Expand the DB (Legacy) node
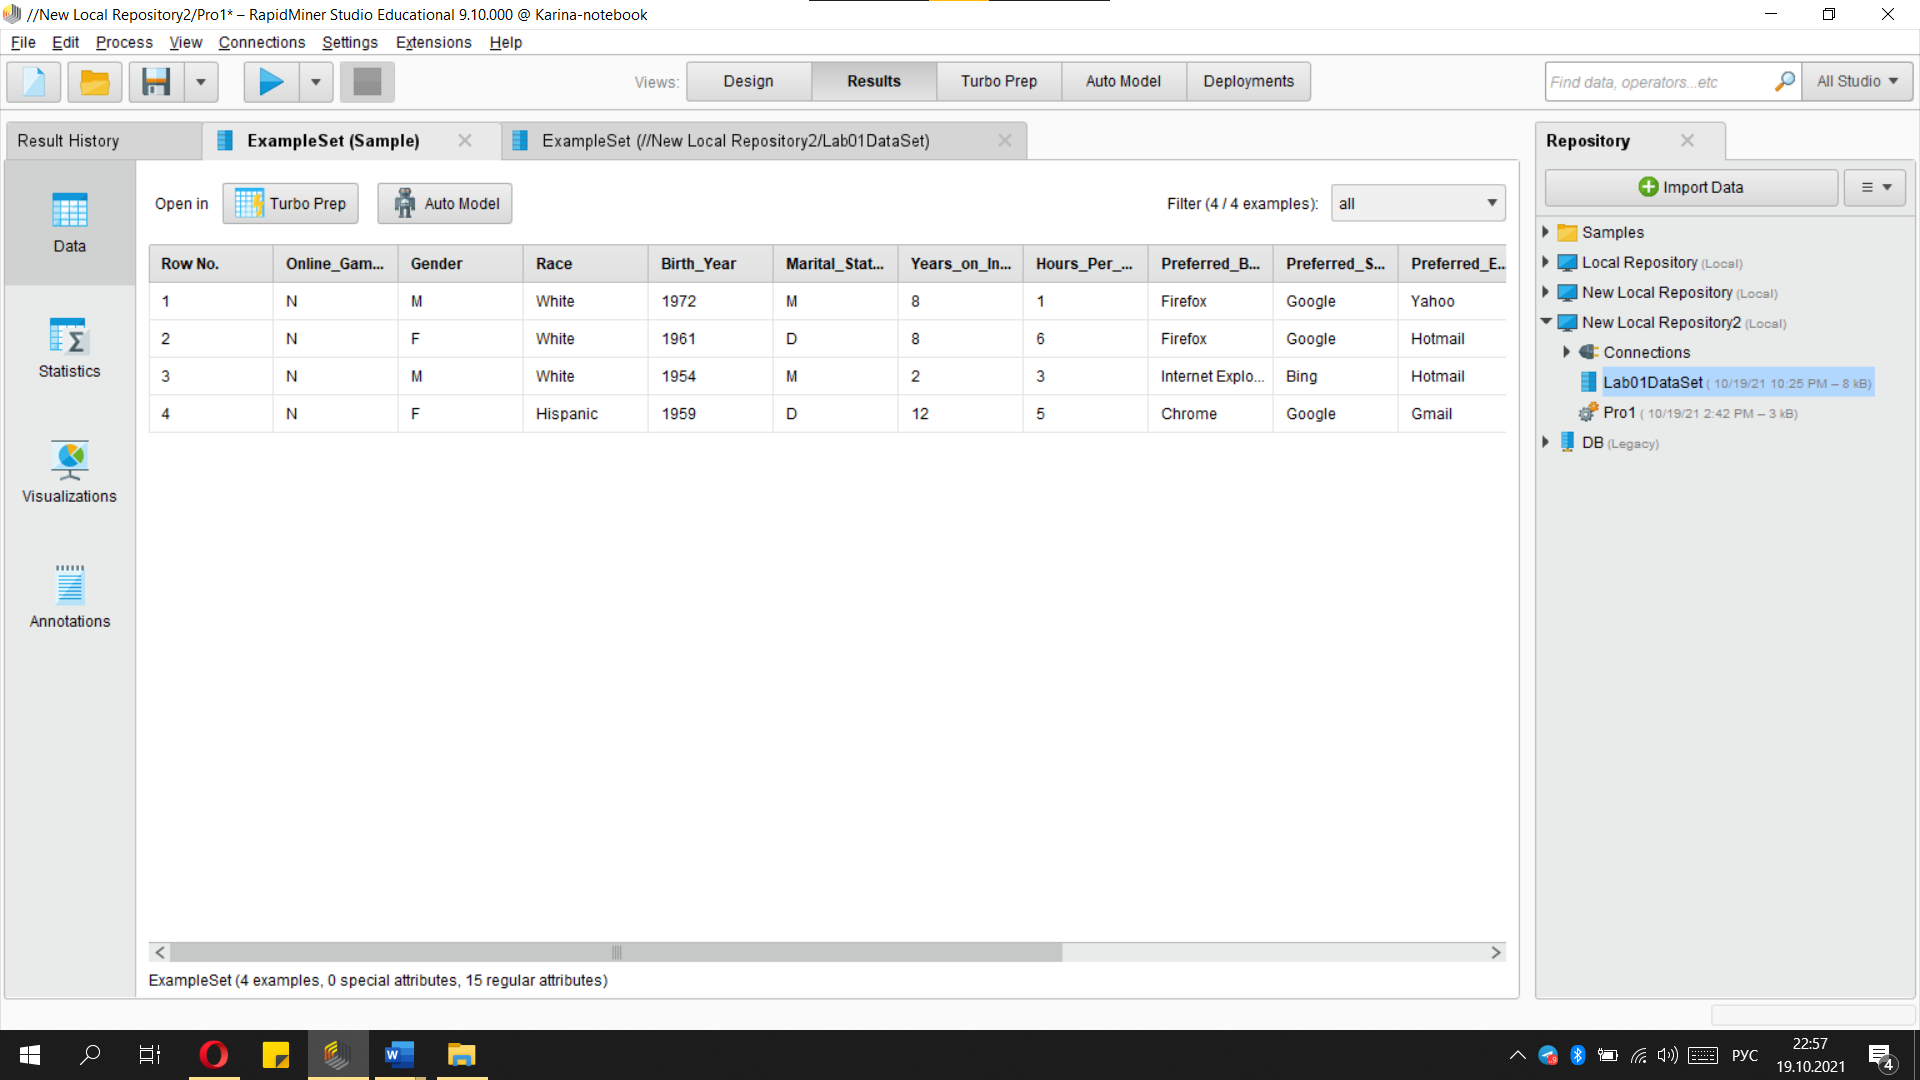Screen dimensions: 1920x1080 [x=1546, y=442]
